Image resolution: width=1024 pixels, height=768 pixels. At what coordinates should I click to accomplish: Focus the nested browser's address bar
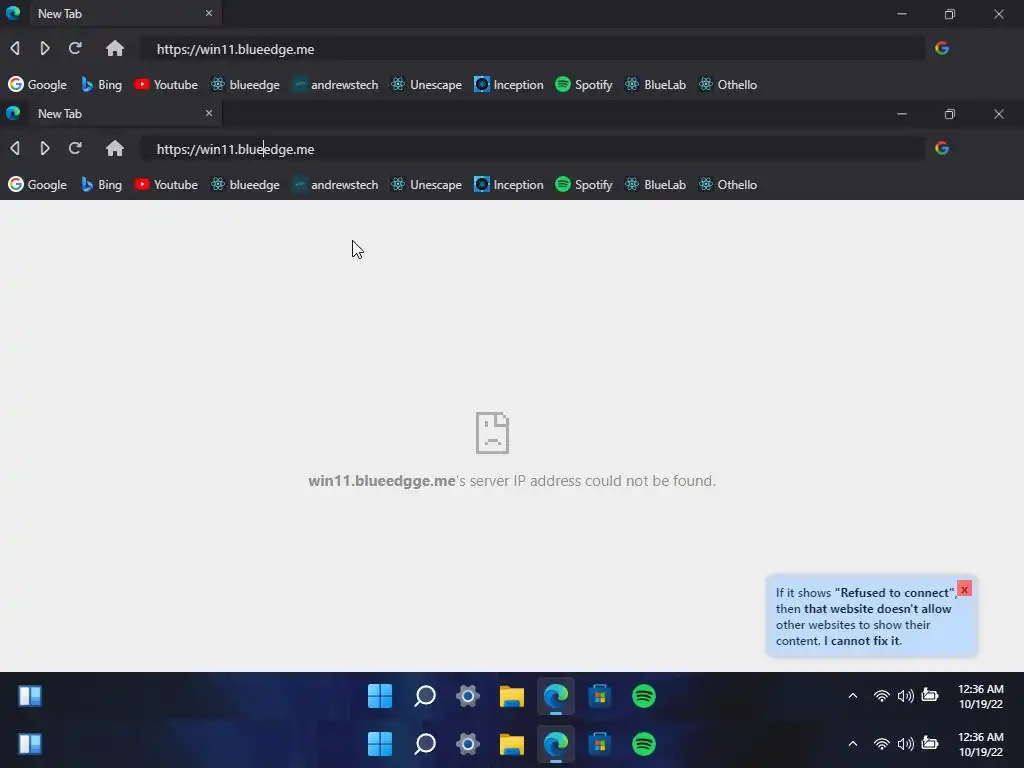pos(532,149)
